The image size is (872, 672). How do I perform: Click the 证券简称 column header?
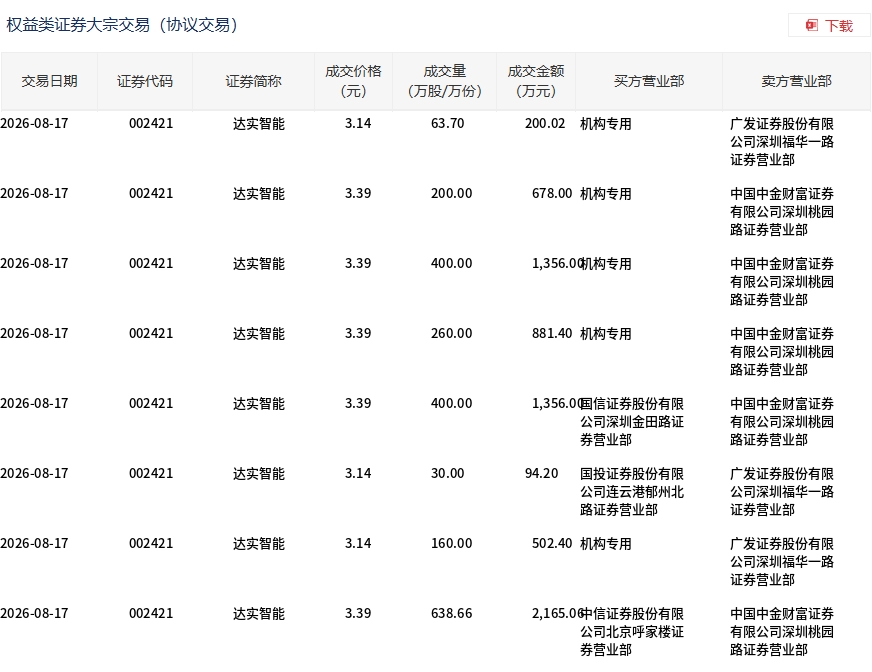tap(254, 82)
